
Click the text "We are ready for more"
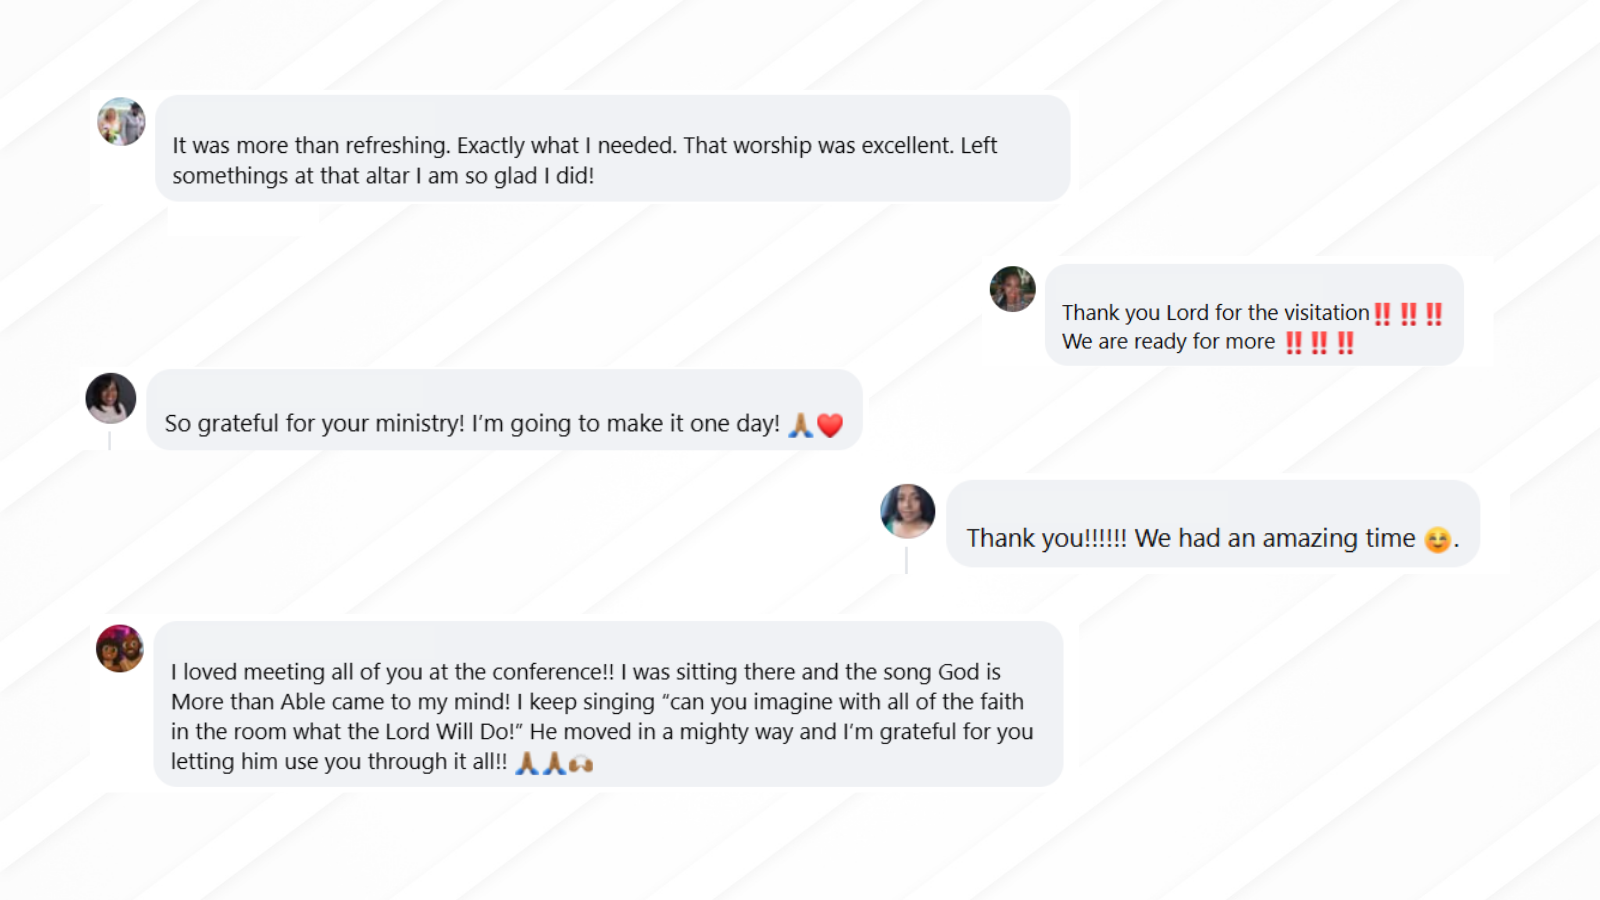[1168, 342]
